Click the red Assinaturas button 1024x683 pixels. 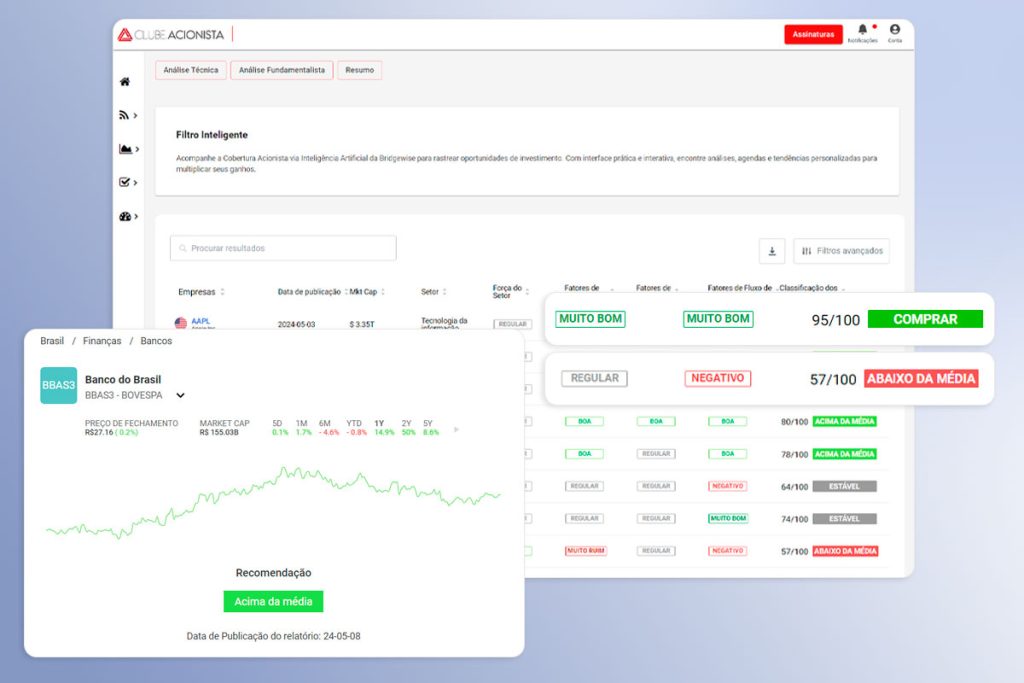pos(813,34)
